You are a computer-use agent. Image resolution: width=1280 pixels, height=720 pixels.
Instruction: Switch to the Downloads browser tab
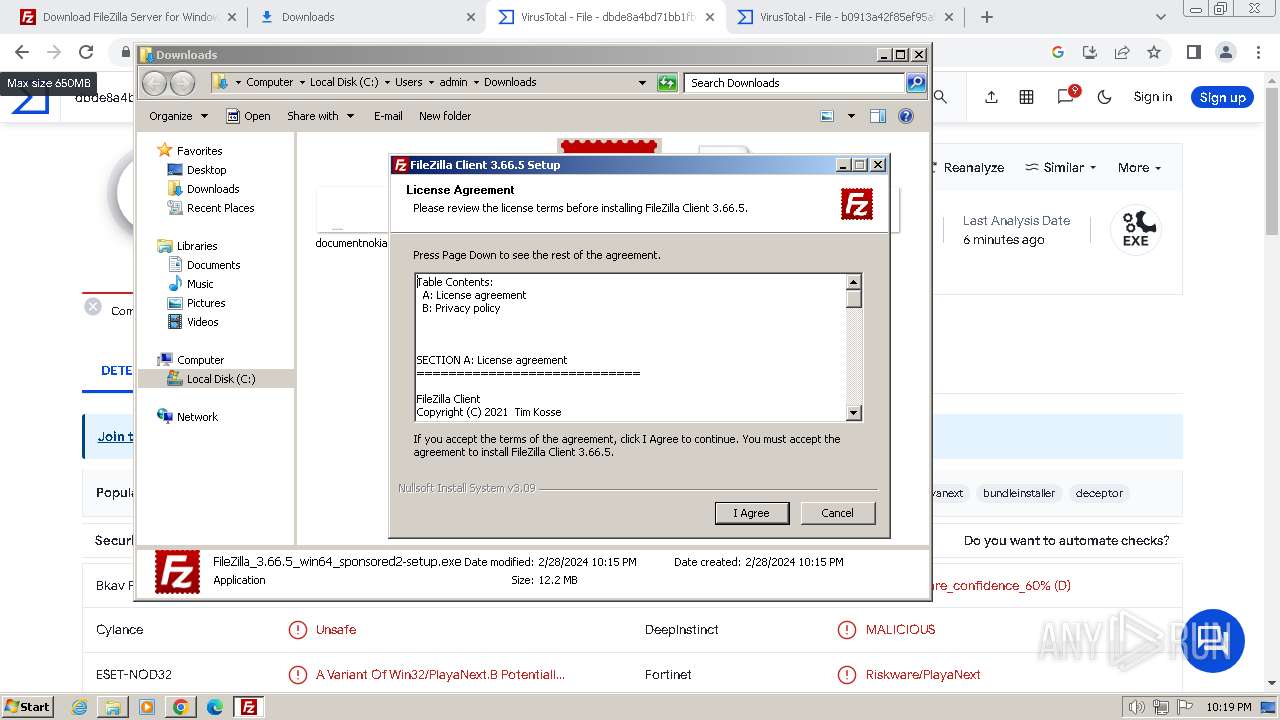(367, 17)
